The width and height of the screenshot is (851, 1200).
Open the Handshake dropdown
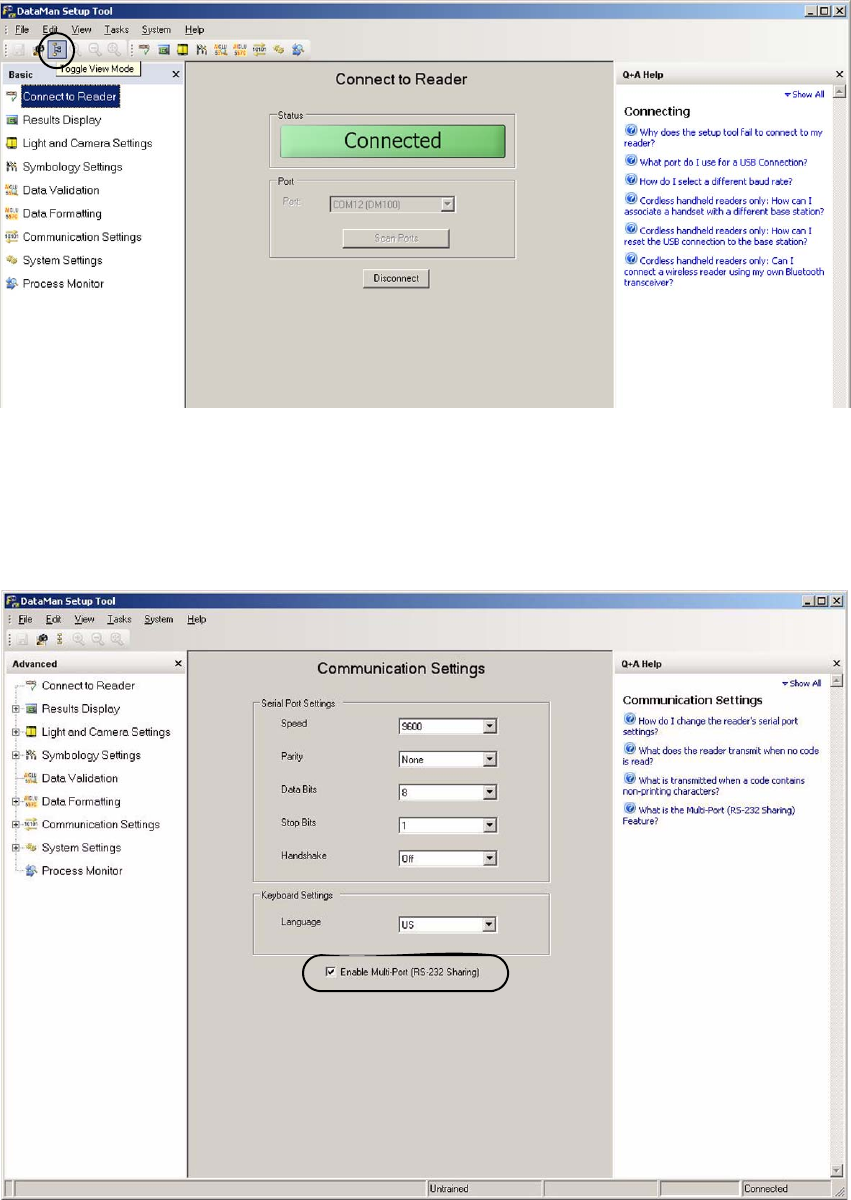(x=490, y=858)
